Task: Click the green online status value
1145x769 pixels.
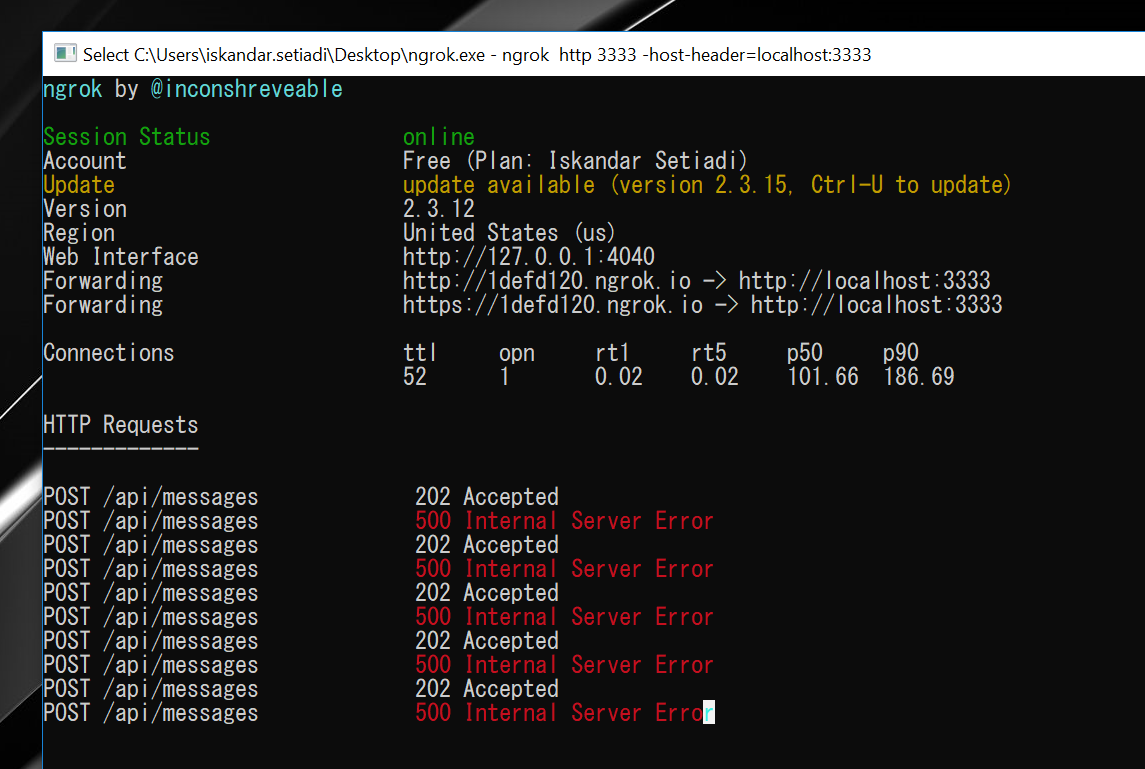Action: pos(439,137)
